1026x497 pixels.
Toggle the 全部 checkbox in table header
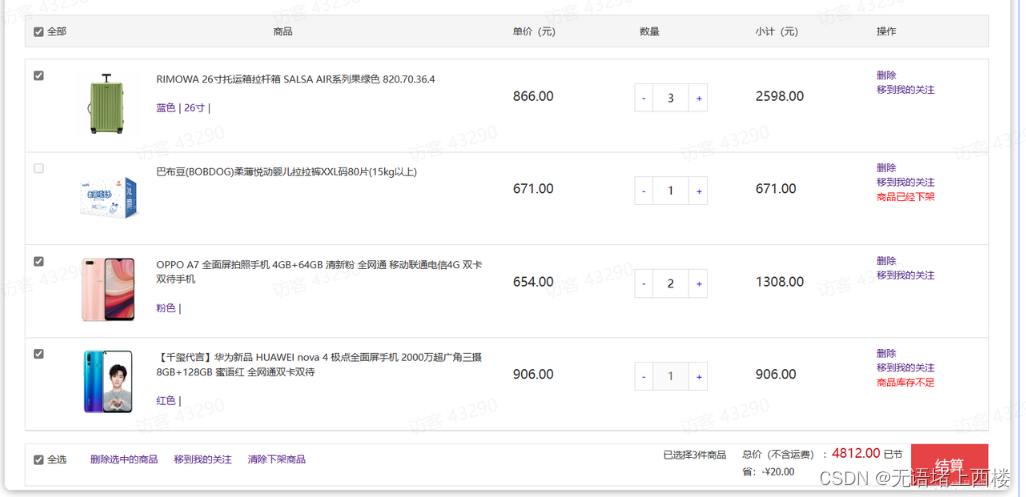point(39,31)
